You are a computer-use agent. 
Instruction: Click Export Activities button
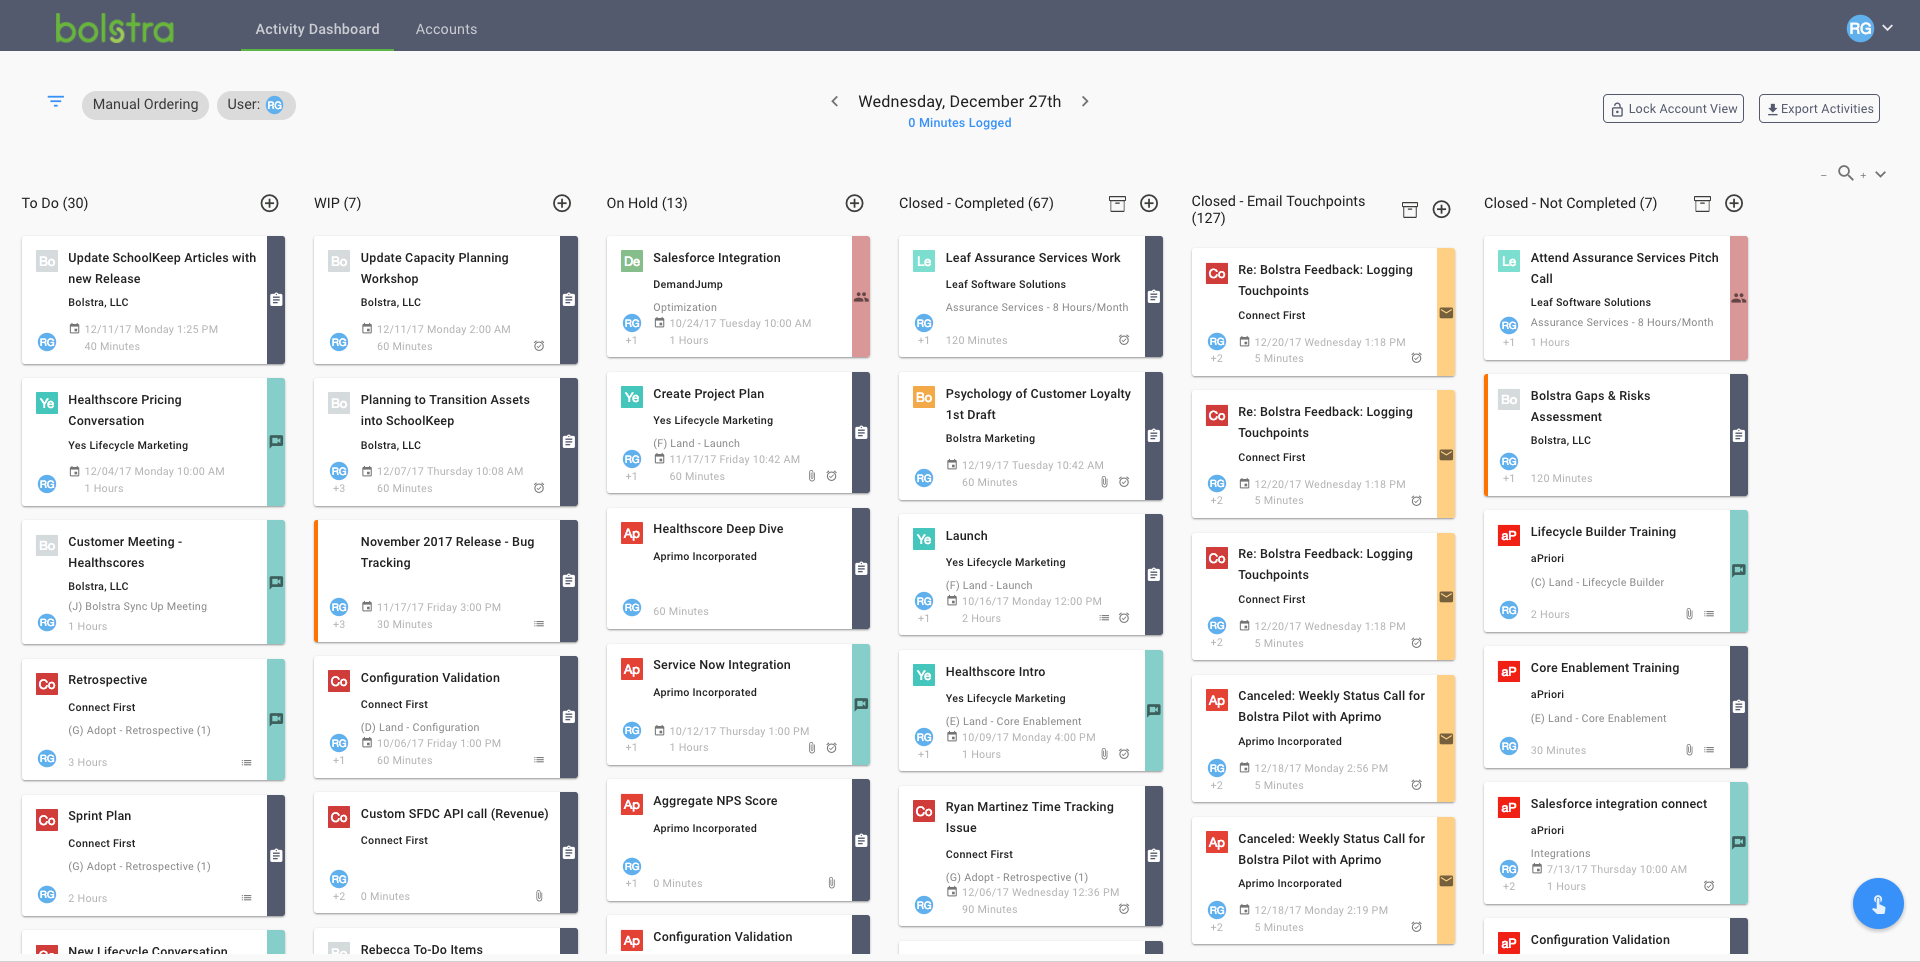point(1819,109)
